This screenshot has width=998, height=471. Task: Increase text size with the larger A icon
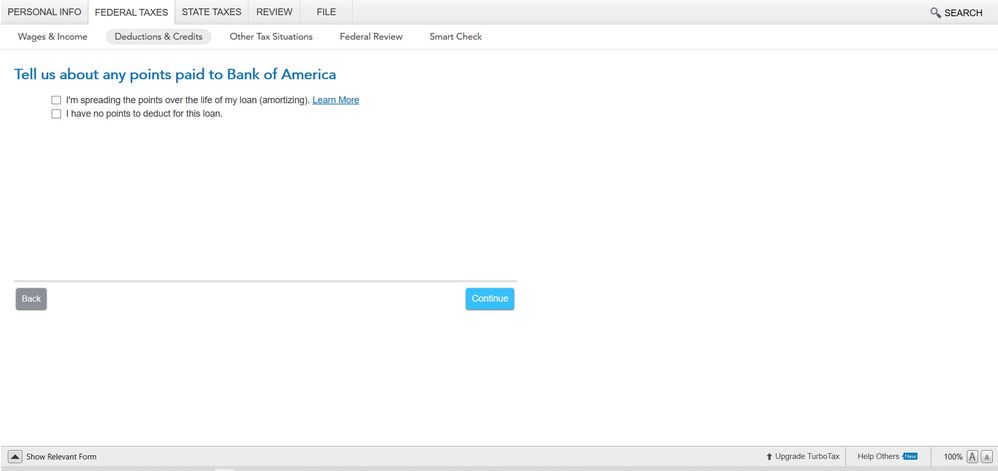pyautogui.click(x=971, y=456)
